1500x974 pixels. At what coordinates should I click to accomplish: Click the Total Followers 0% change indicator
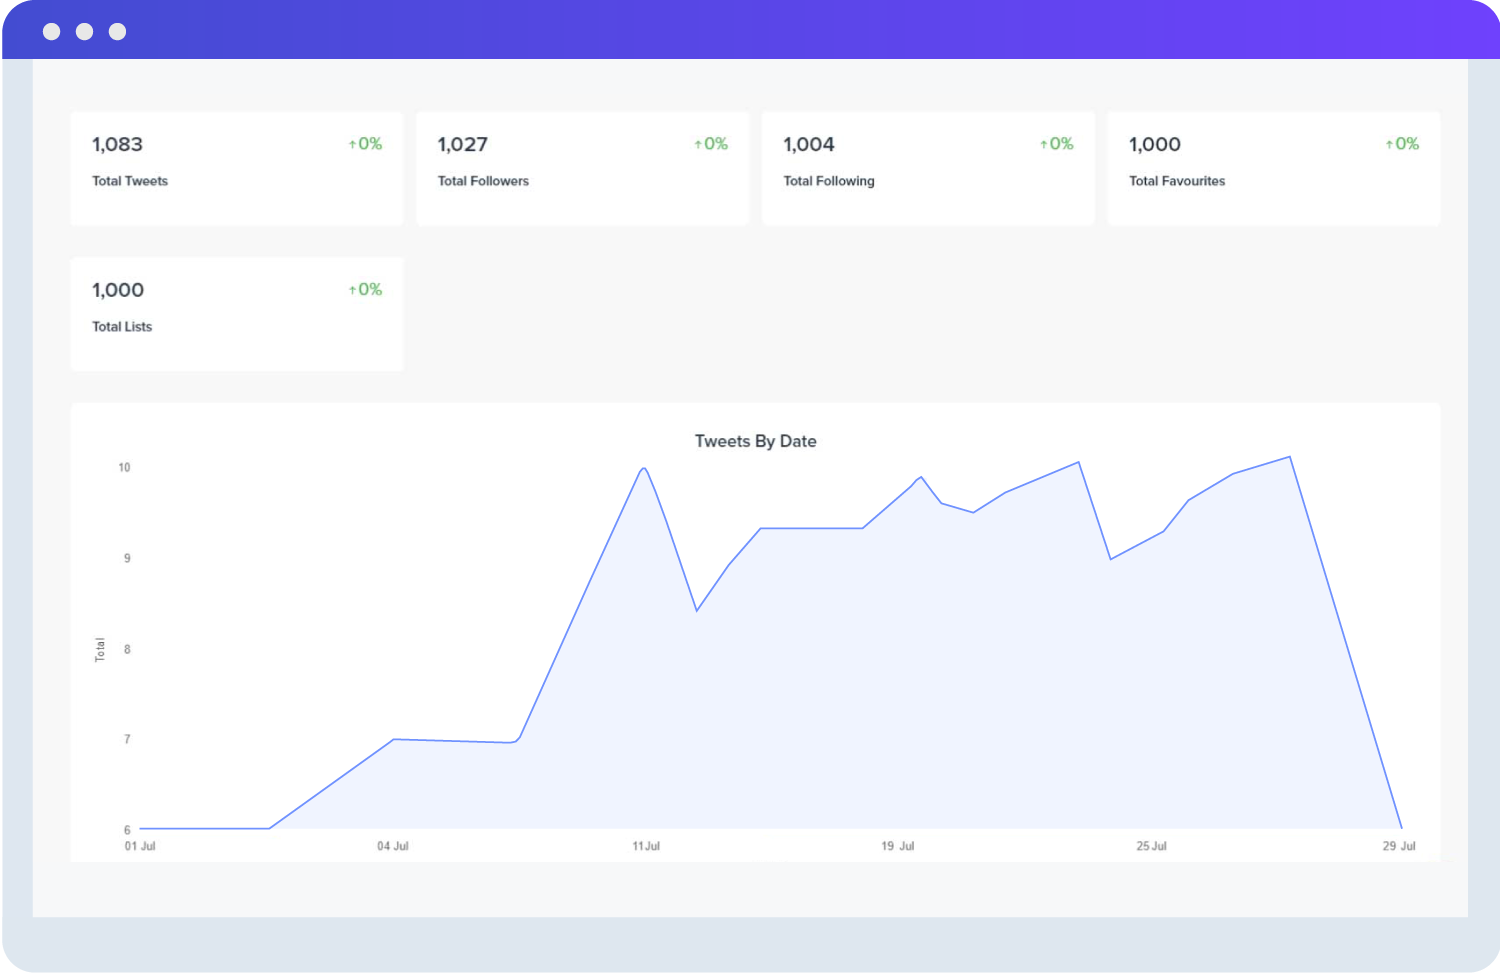(x=711, y=144)
